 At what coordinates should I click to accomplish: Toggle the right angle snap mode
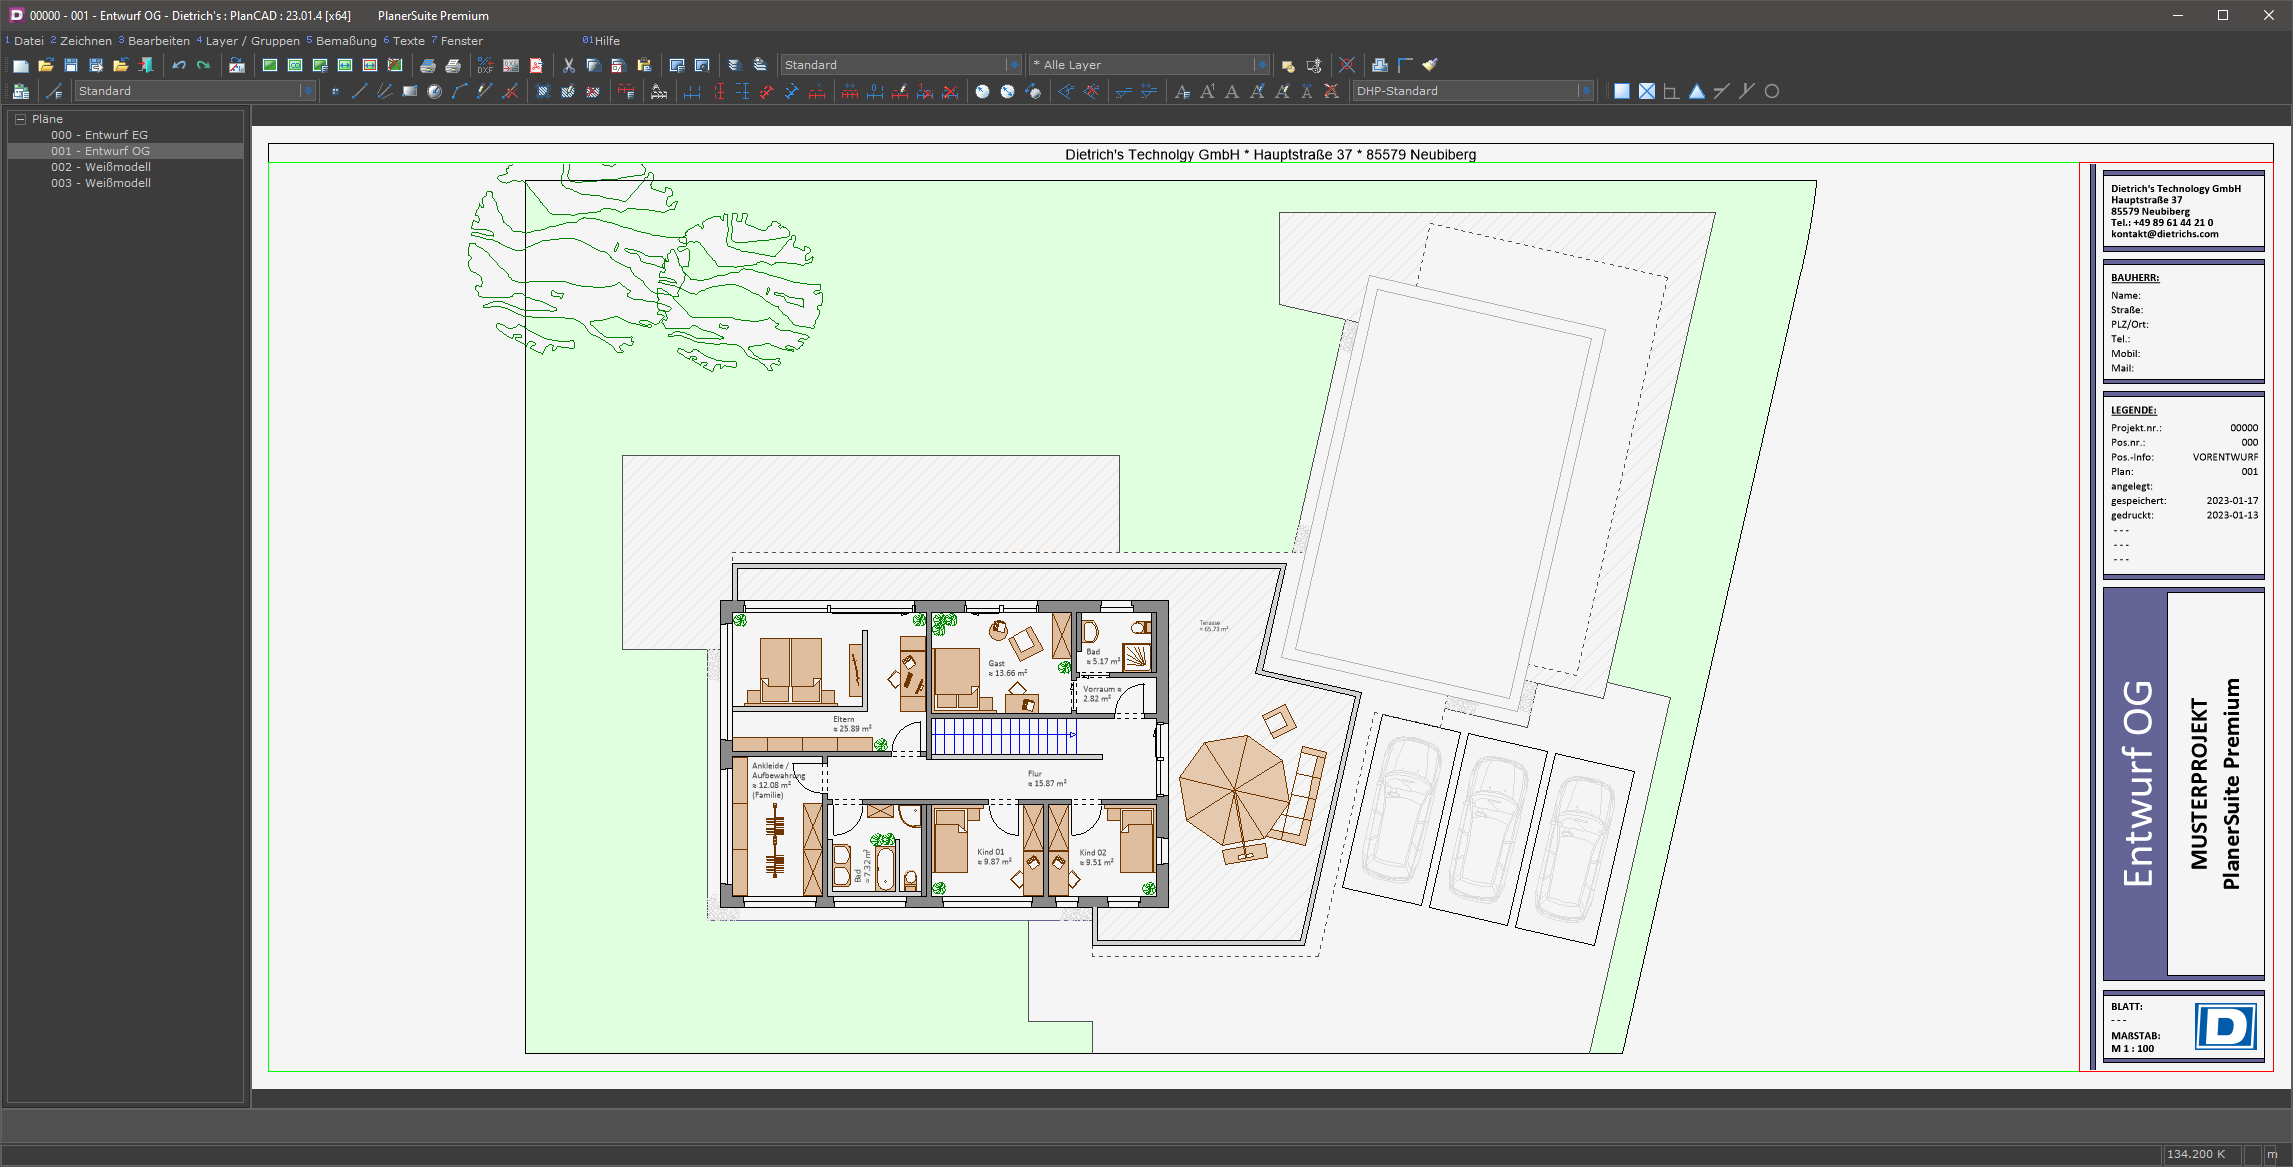click(x=1671, y=92)
